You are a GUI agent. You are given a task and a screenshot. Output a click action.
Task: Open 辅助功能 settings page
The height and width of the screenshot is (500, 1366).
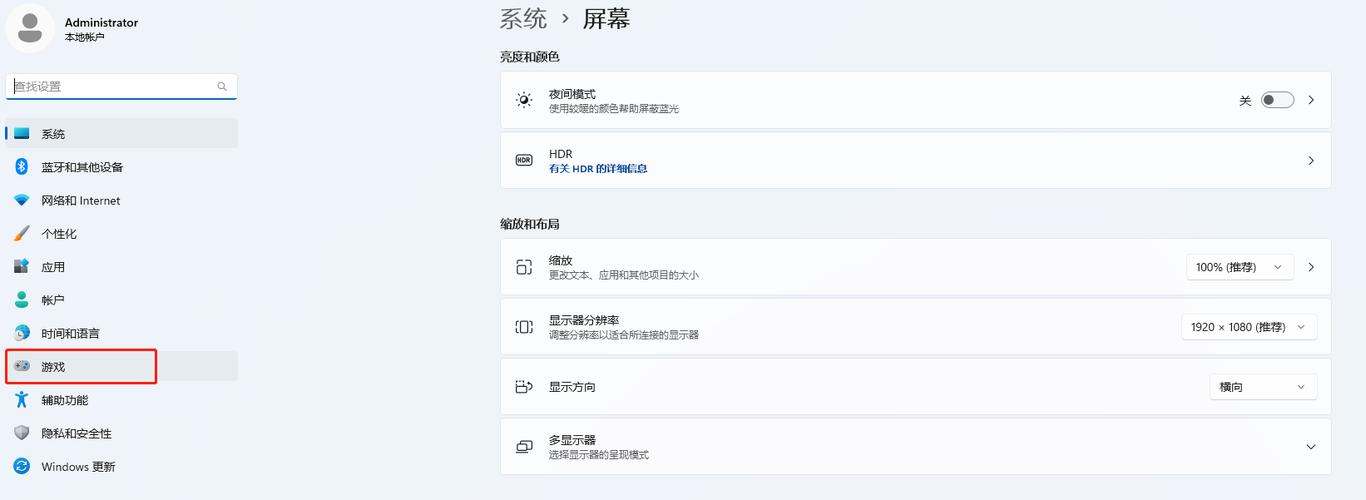[122, 400]
